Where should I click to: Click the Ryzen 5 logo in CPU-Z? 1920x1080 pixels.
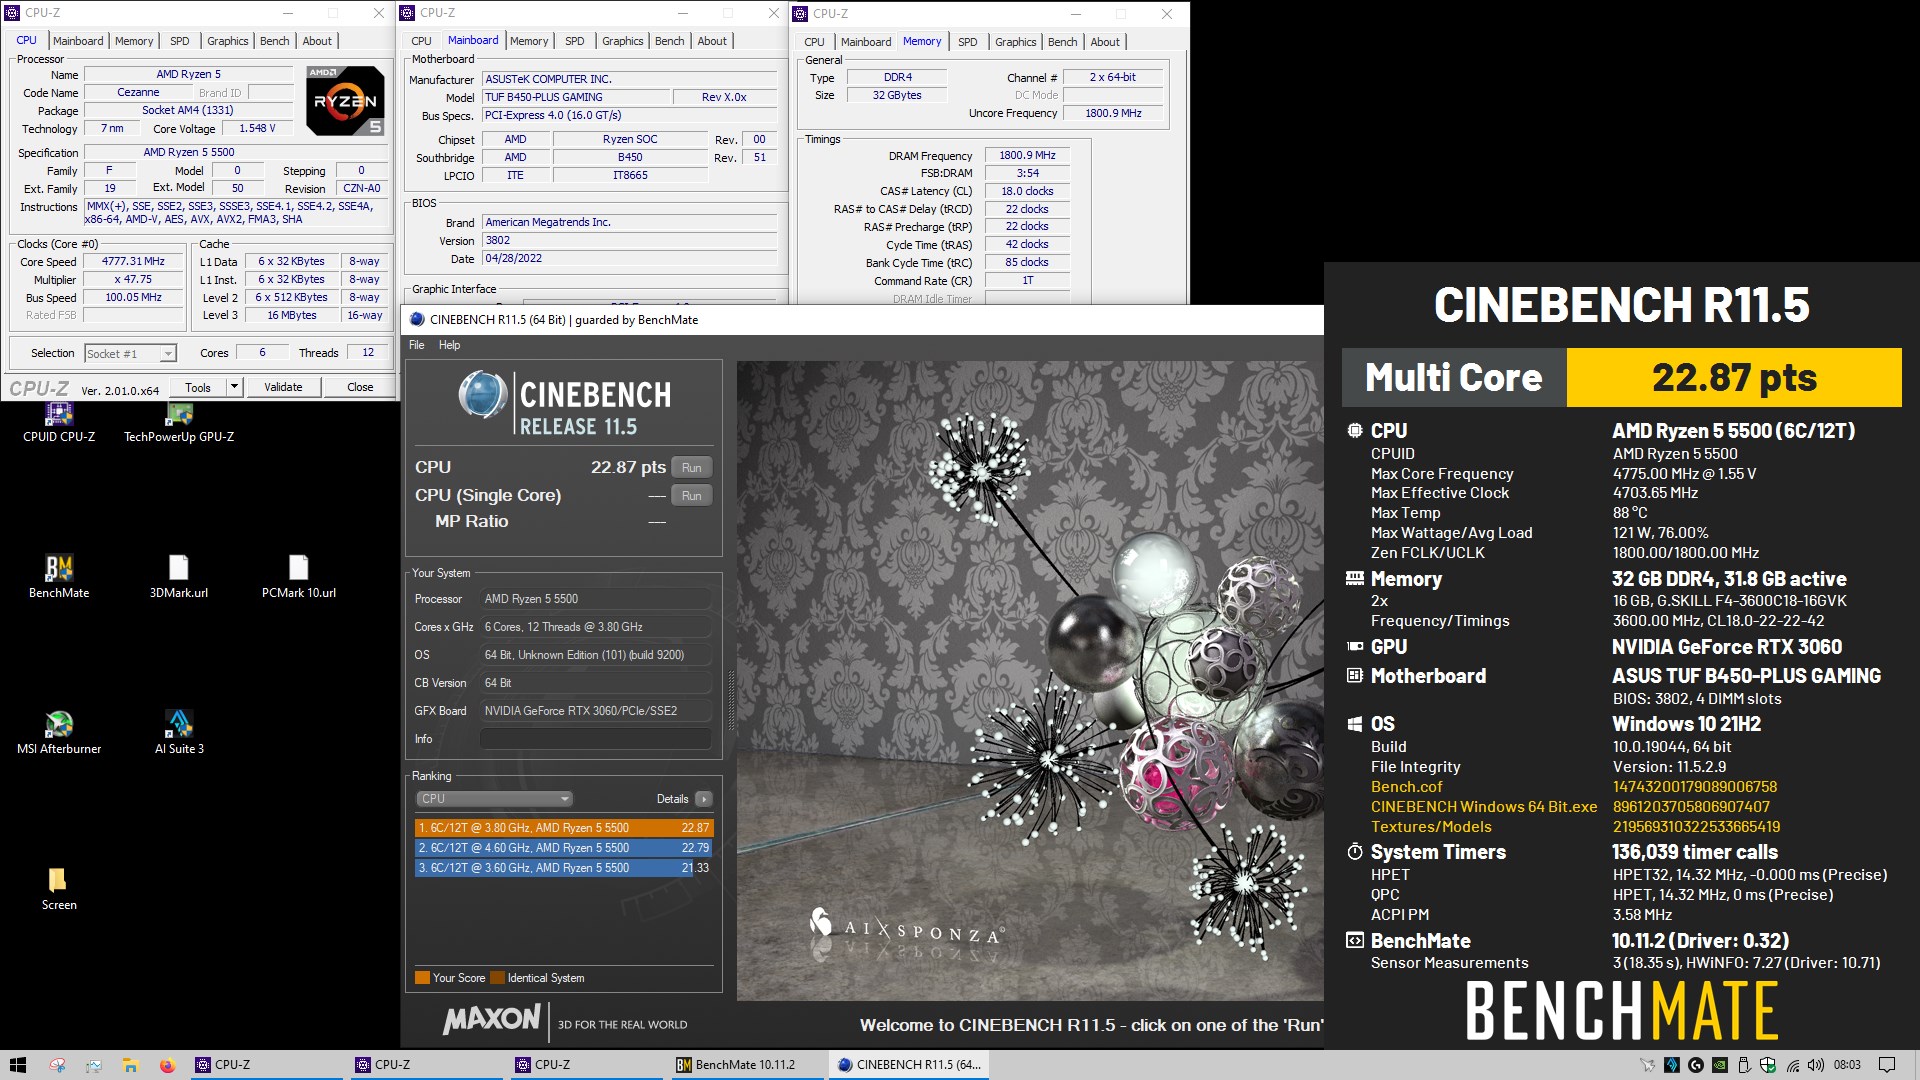(345, 101)
